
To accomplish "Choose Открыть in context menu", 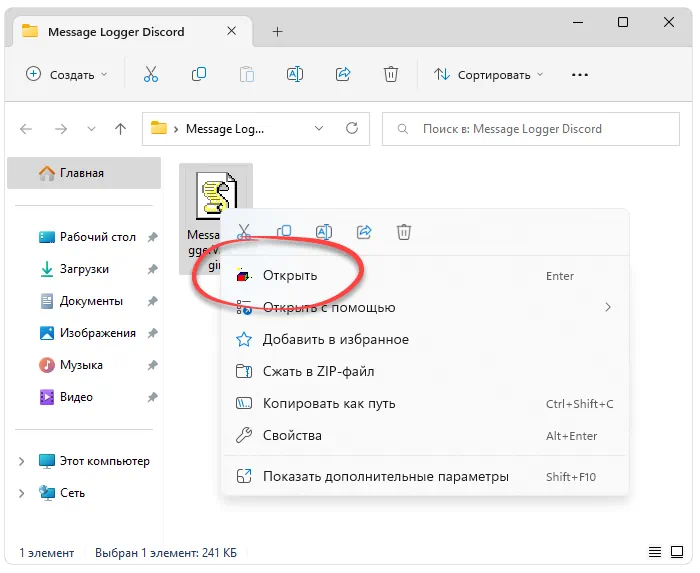I will pos(425,275).
